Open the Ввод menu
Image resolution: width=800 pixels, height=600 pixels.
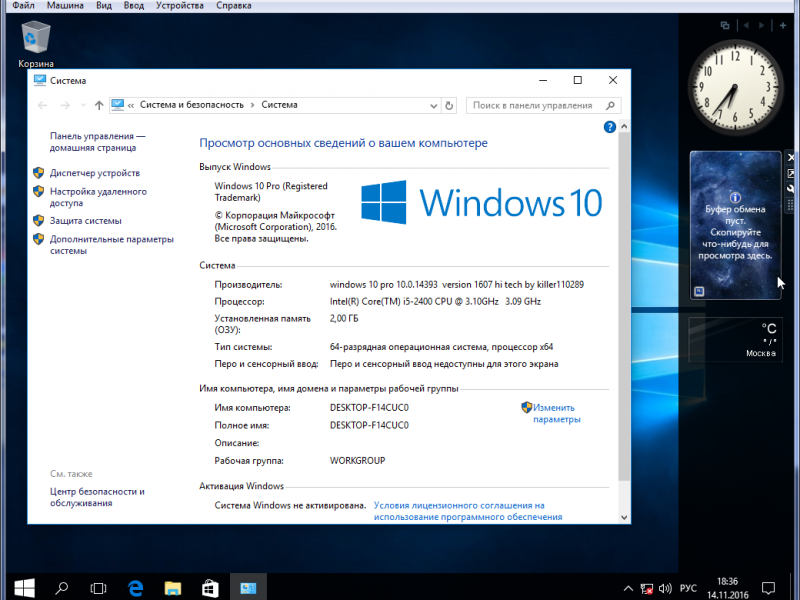[134, 6]
